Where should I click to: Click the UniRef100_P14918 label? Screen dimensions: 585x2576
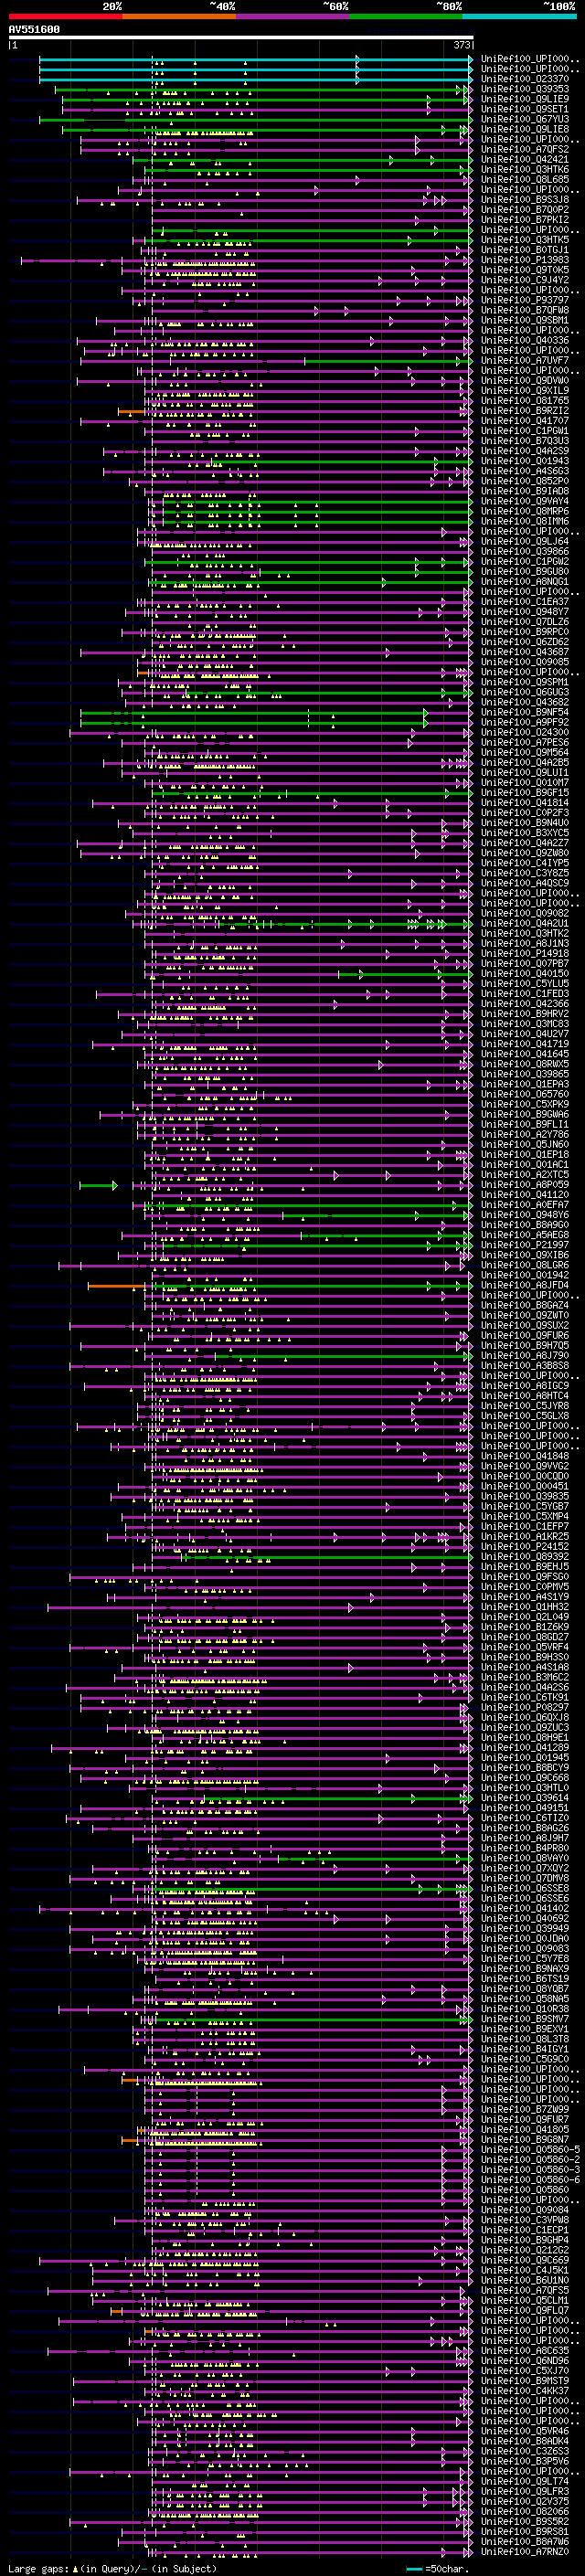point(525,953)
